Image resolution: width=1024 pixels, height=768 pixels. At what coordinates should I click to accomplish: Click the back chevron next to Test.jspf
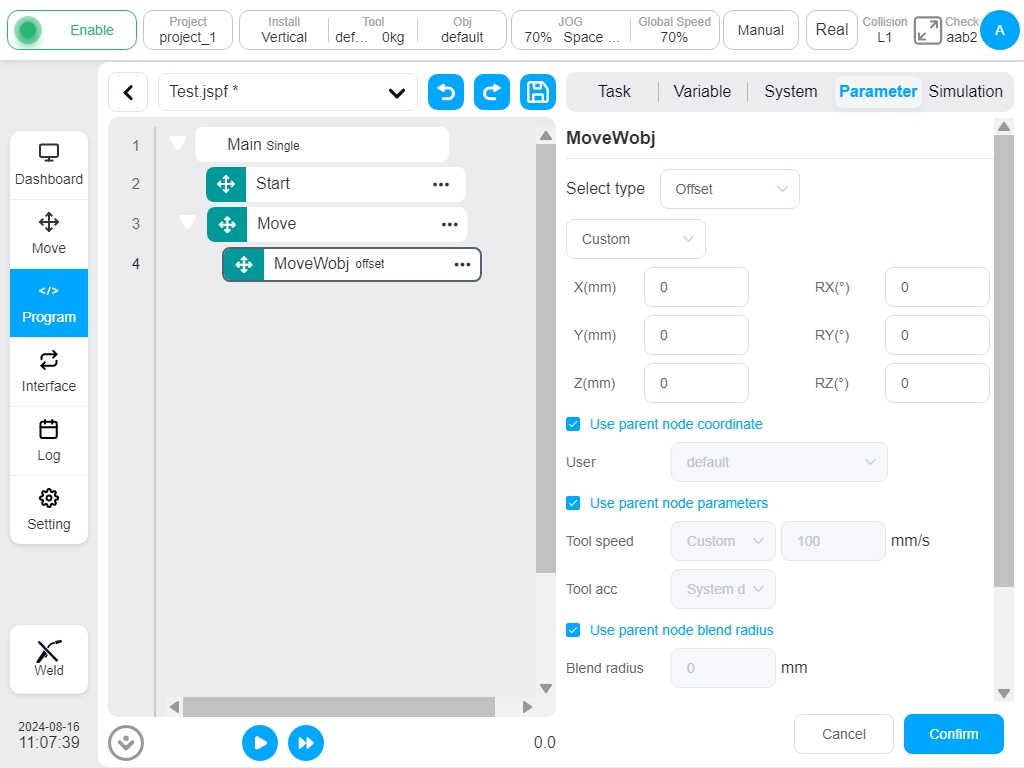(x=129, y=92)
